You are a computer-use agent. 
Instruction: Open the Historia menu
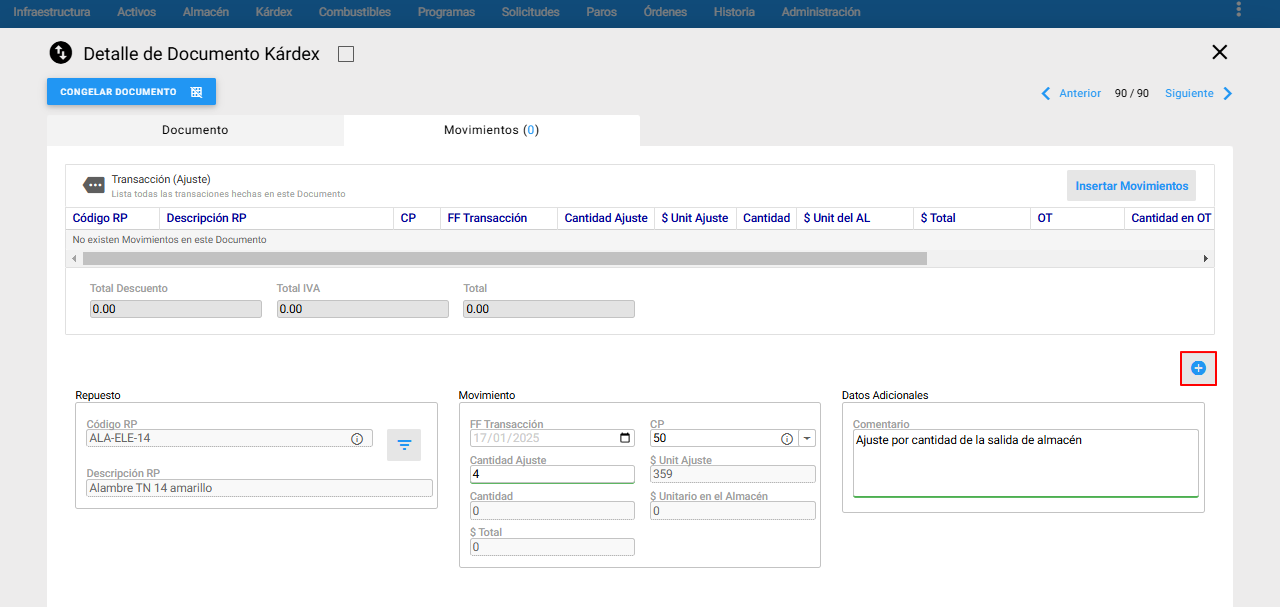(x=735, y=12)
